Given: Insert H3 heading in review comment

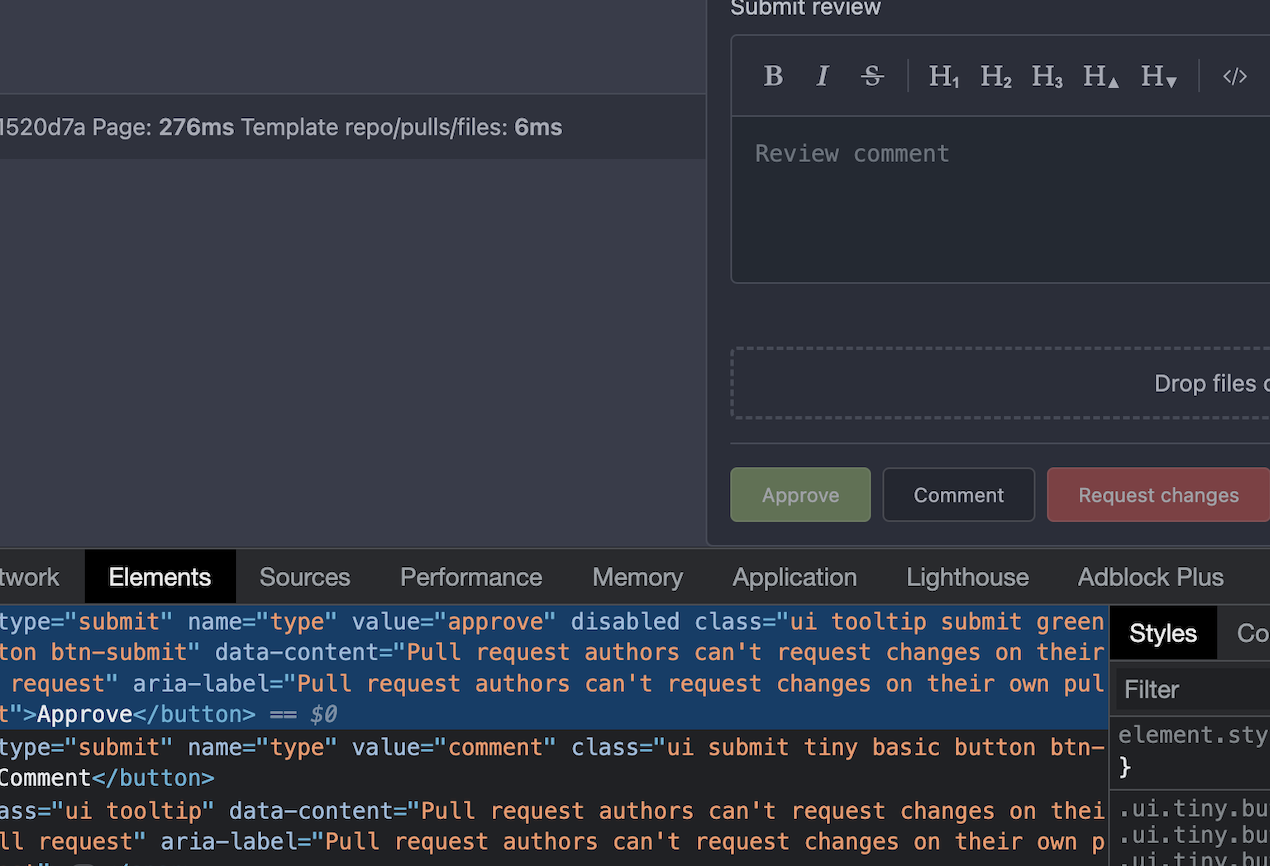Looking at the screenshot, I should pos(1047,76).
